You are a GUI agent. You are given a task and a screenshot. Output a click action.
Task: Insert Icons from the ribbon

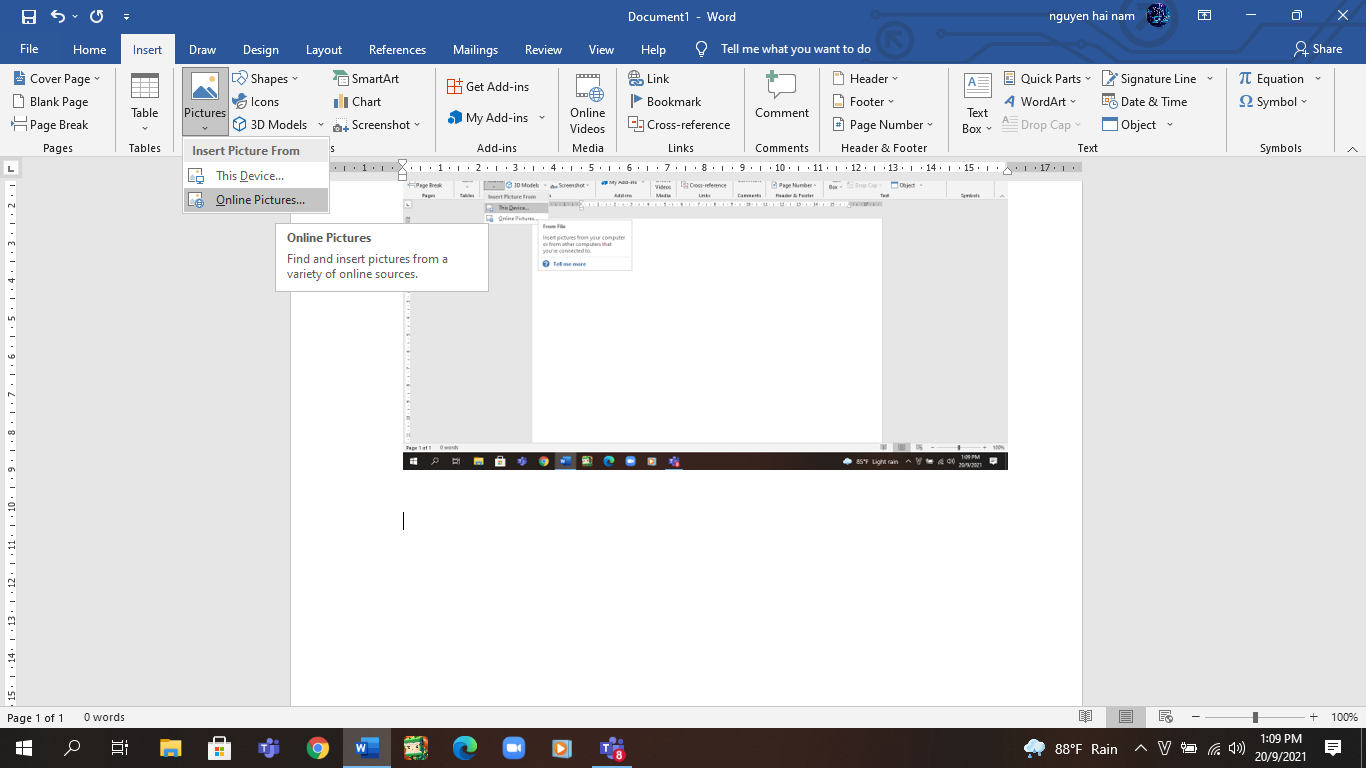pyautogui.click(x=256, y=101)
